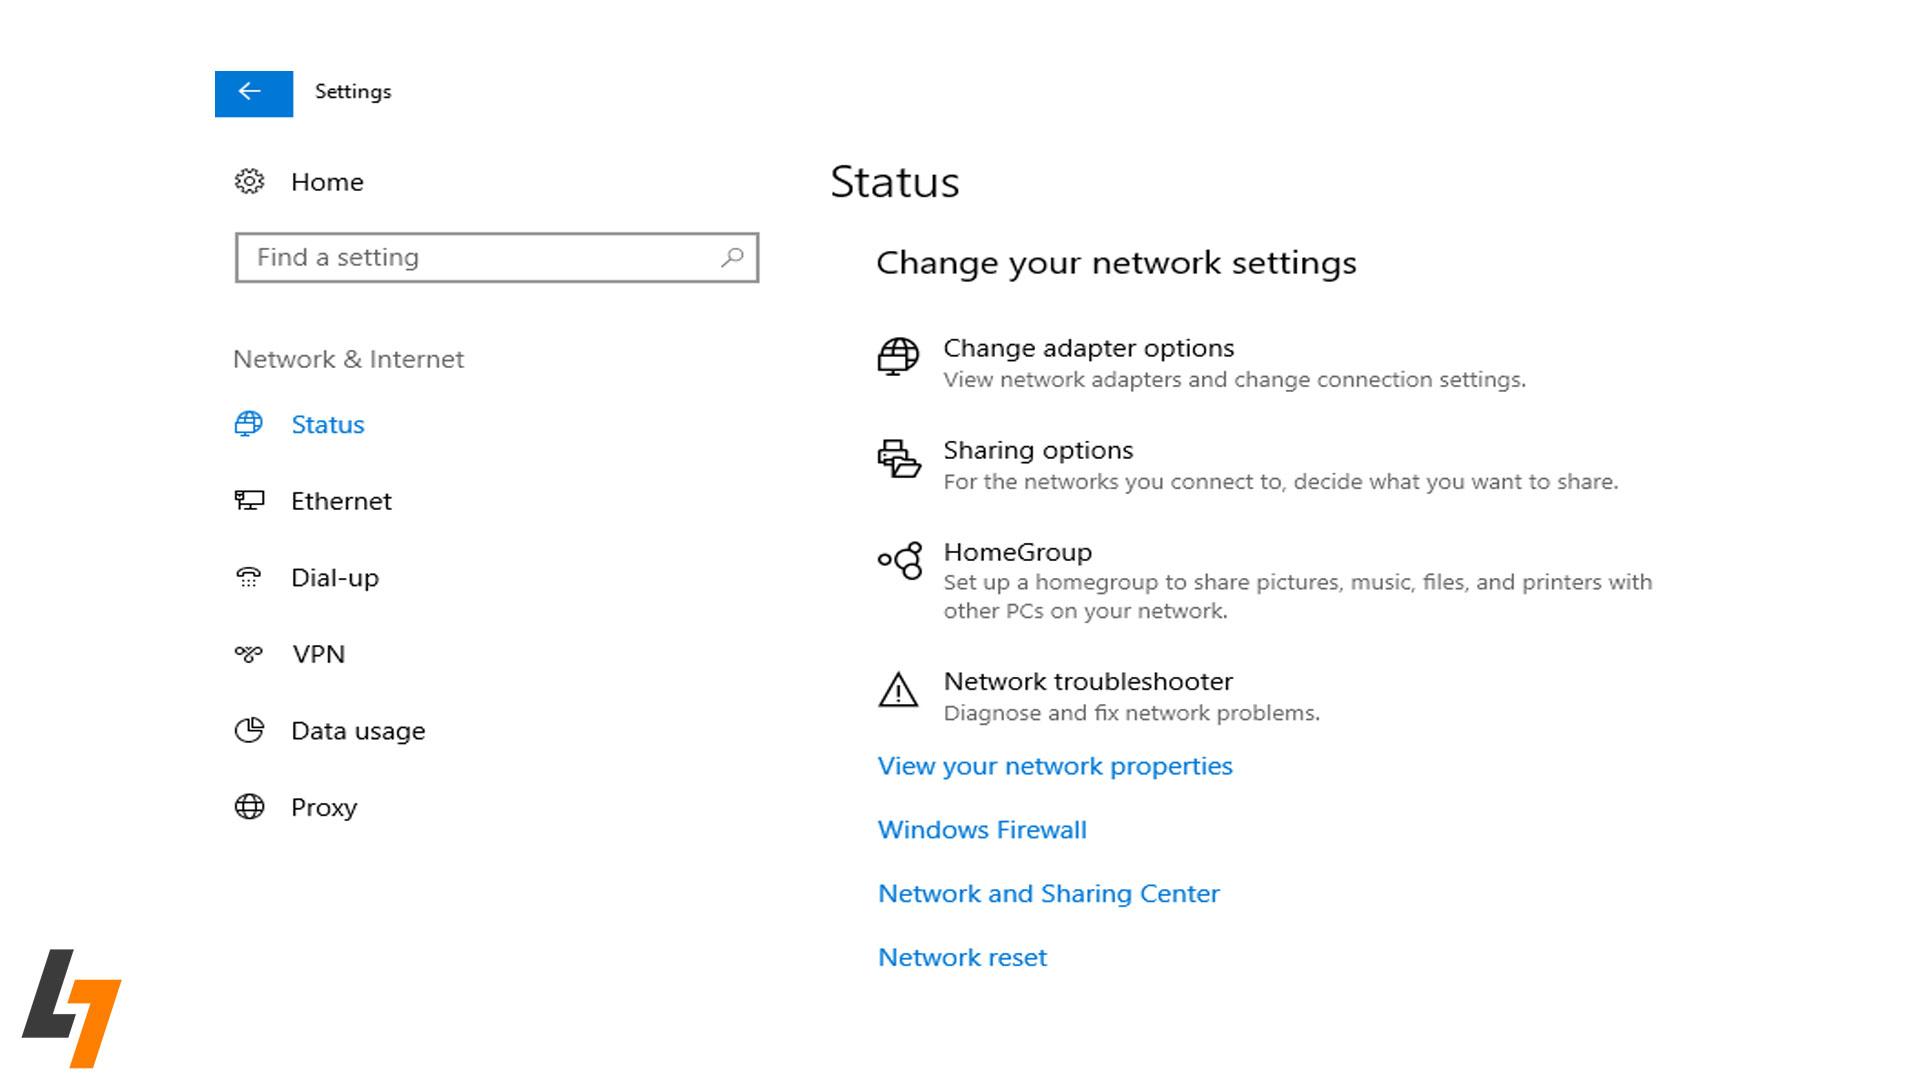This screenshot has width=1920, height=1080.
Task: Open the VPN settings section
Action: (318, 654)
